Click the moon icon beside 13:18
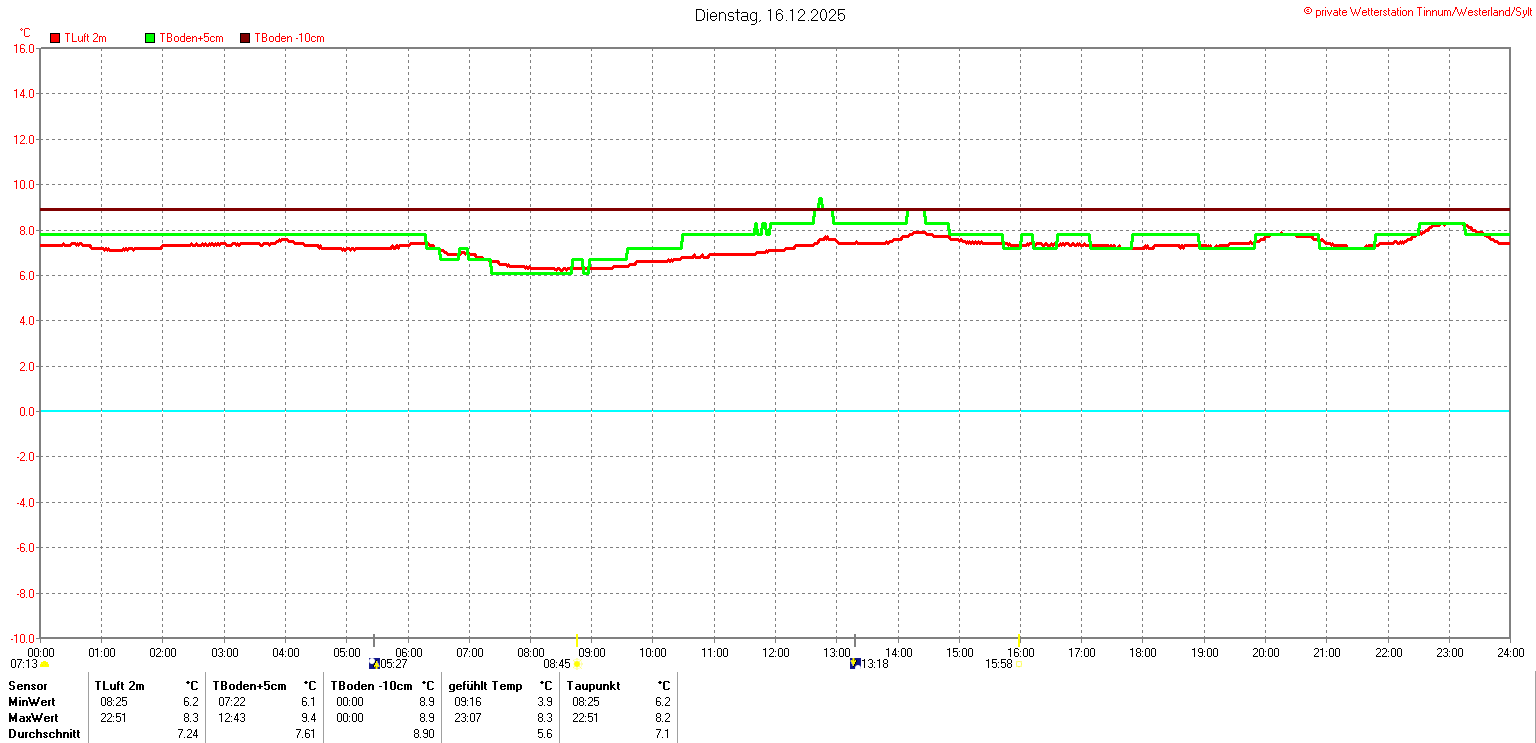Viewport: 1536px width, 743px height. pos(855,663)
